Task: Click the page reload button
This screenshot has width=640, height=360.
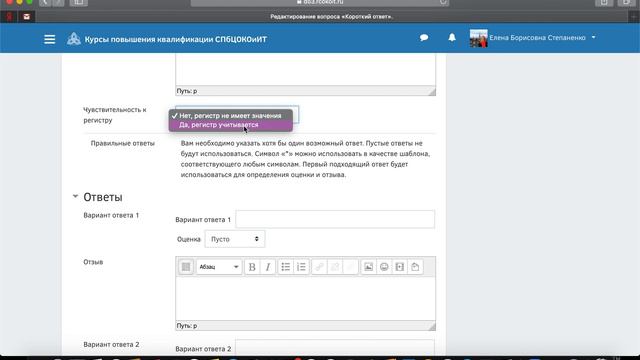Action: (x=443, y=2)
